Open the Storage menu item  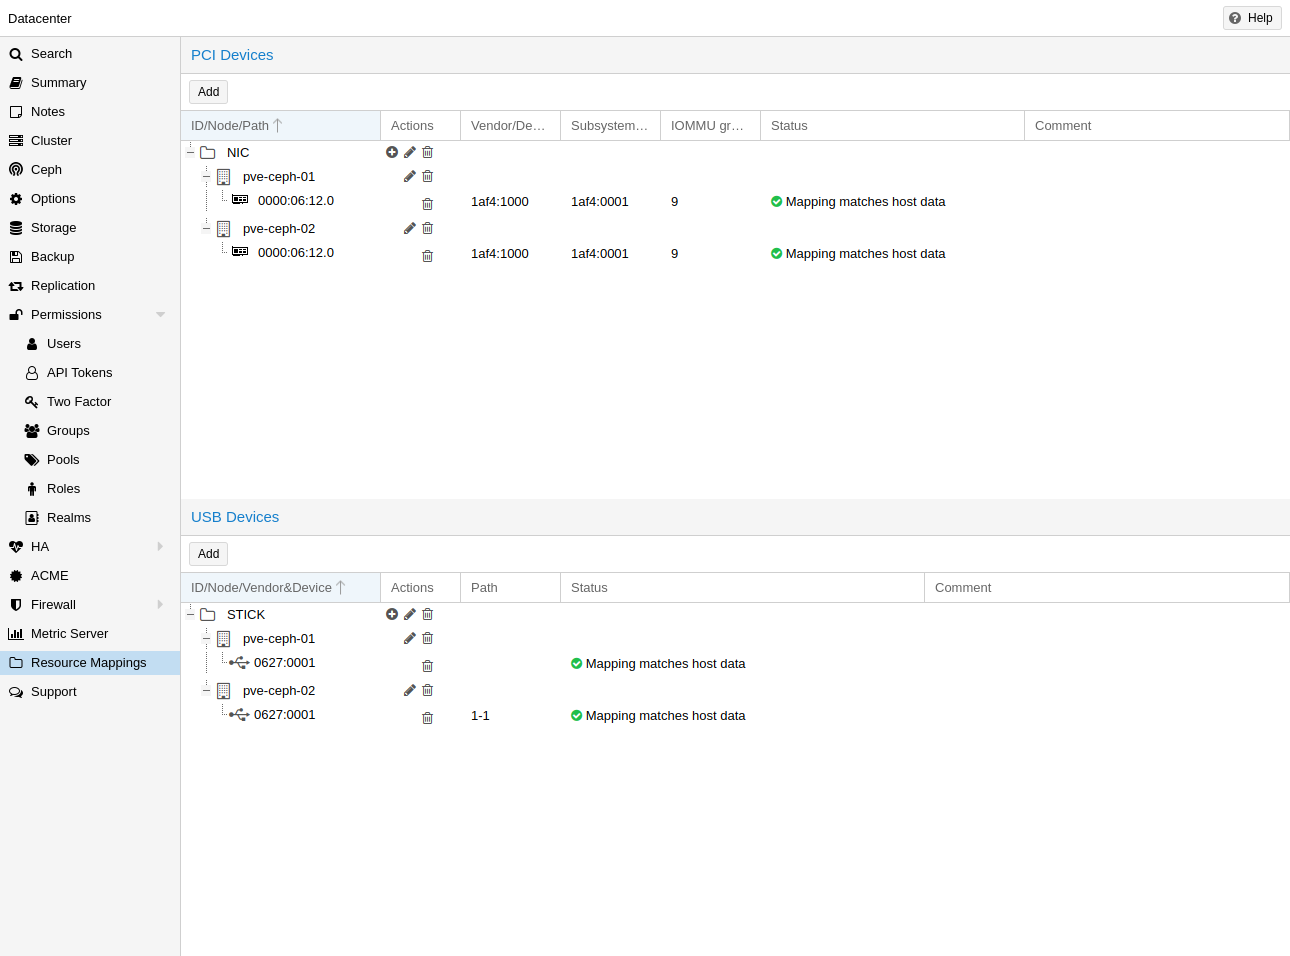(x=53, y=228)
